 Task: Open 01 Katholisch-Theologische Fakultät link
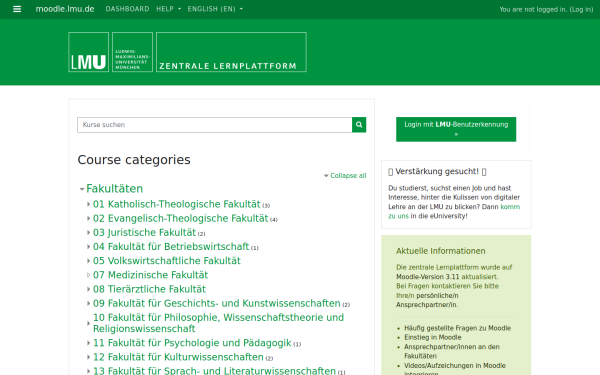coord(176,204)
